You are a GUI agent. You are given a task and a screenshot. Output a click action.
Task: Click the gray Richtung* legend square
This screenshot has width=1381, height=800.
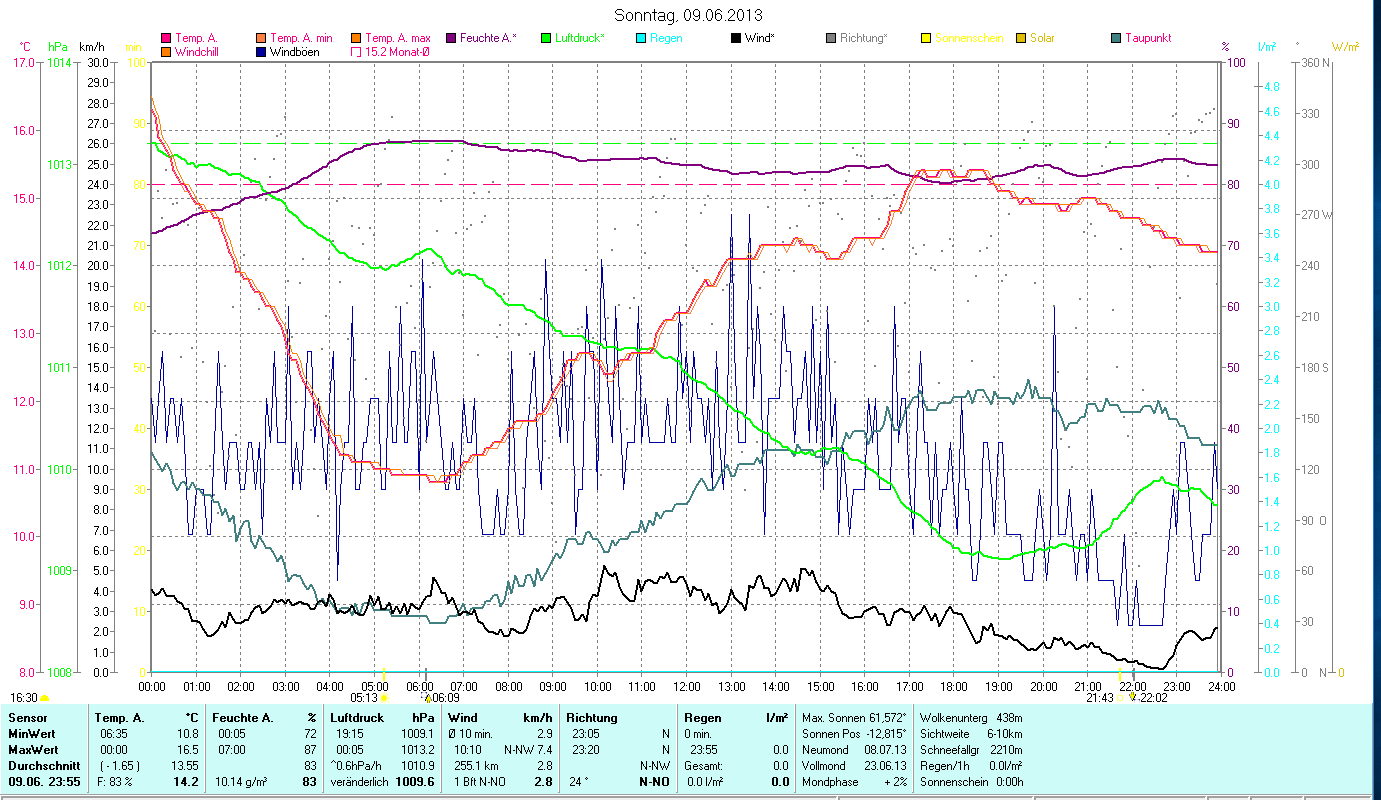(830, 39)
